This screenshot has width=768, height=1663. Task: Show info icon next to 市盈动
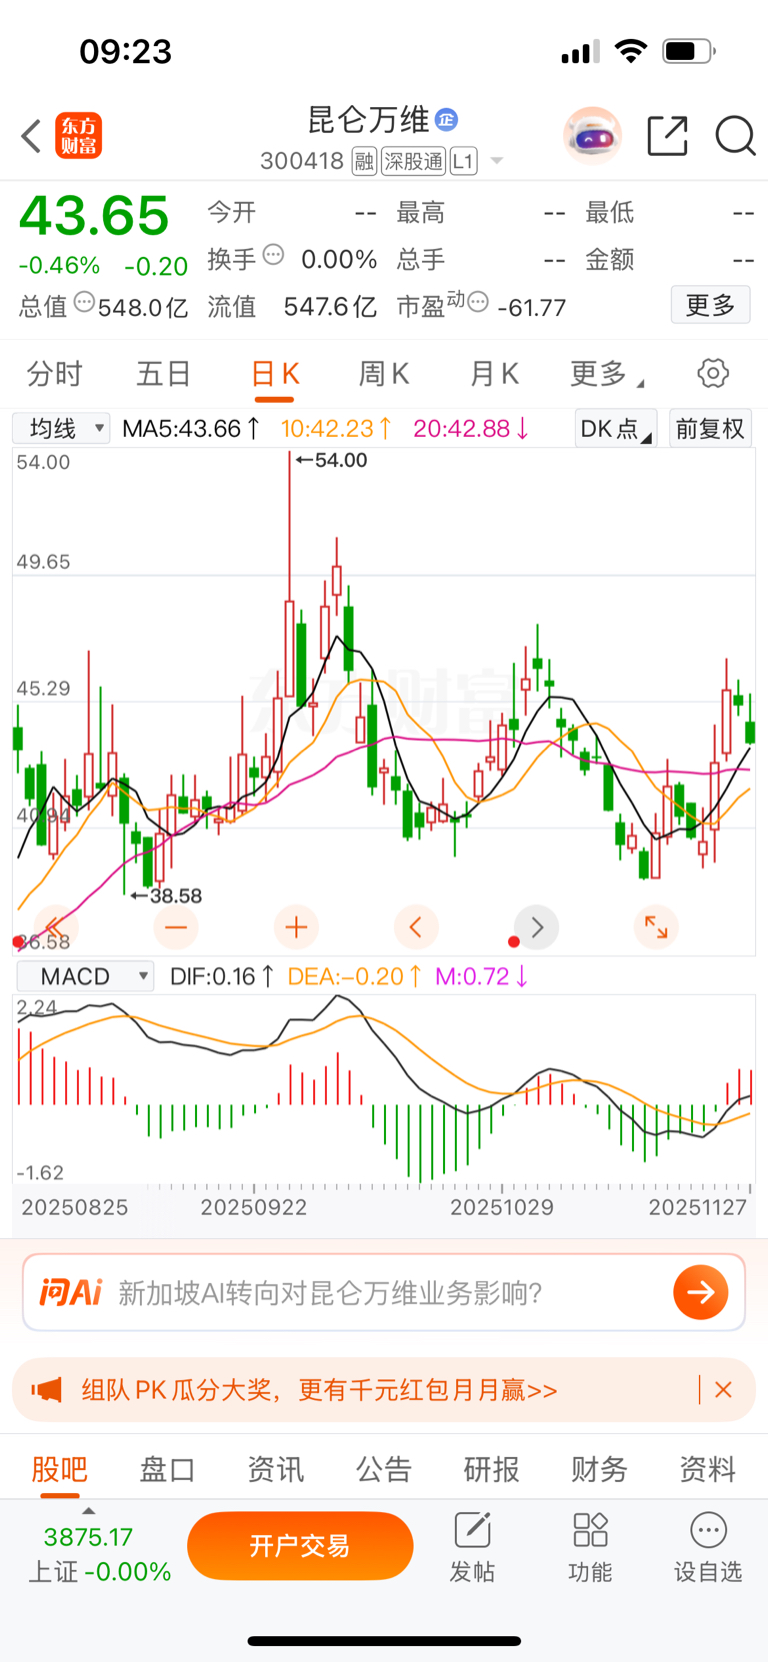tap(478, 301)
